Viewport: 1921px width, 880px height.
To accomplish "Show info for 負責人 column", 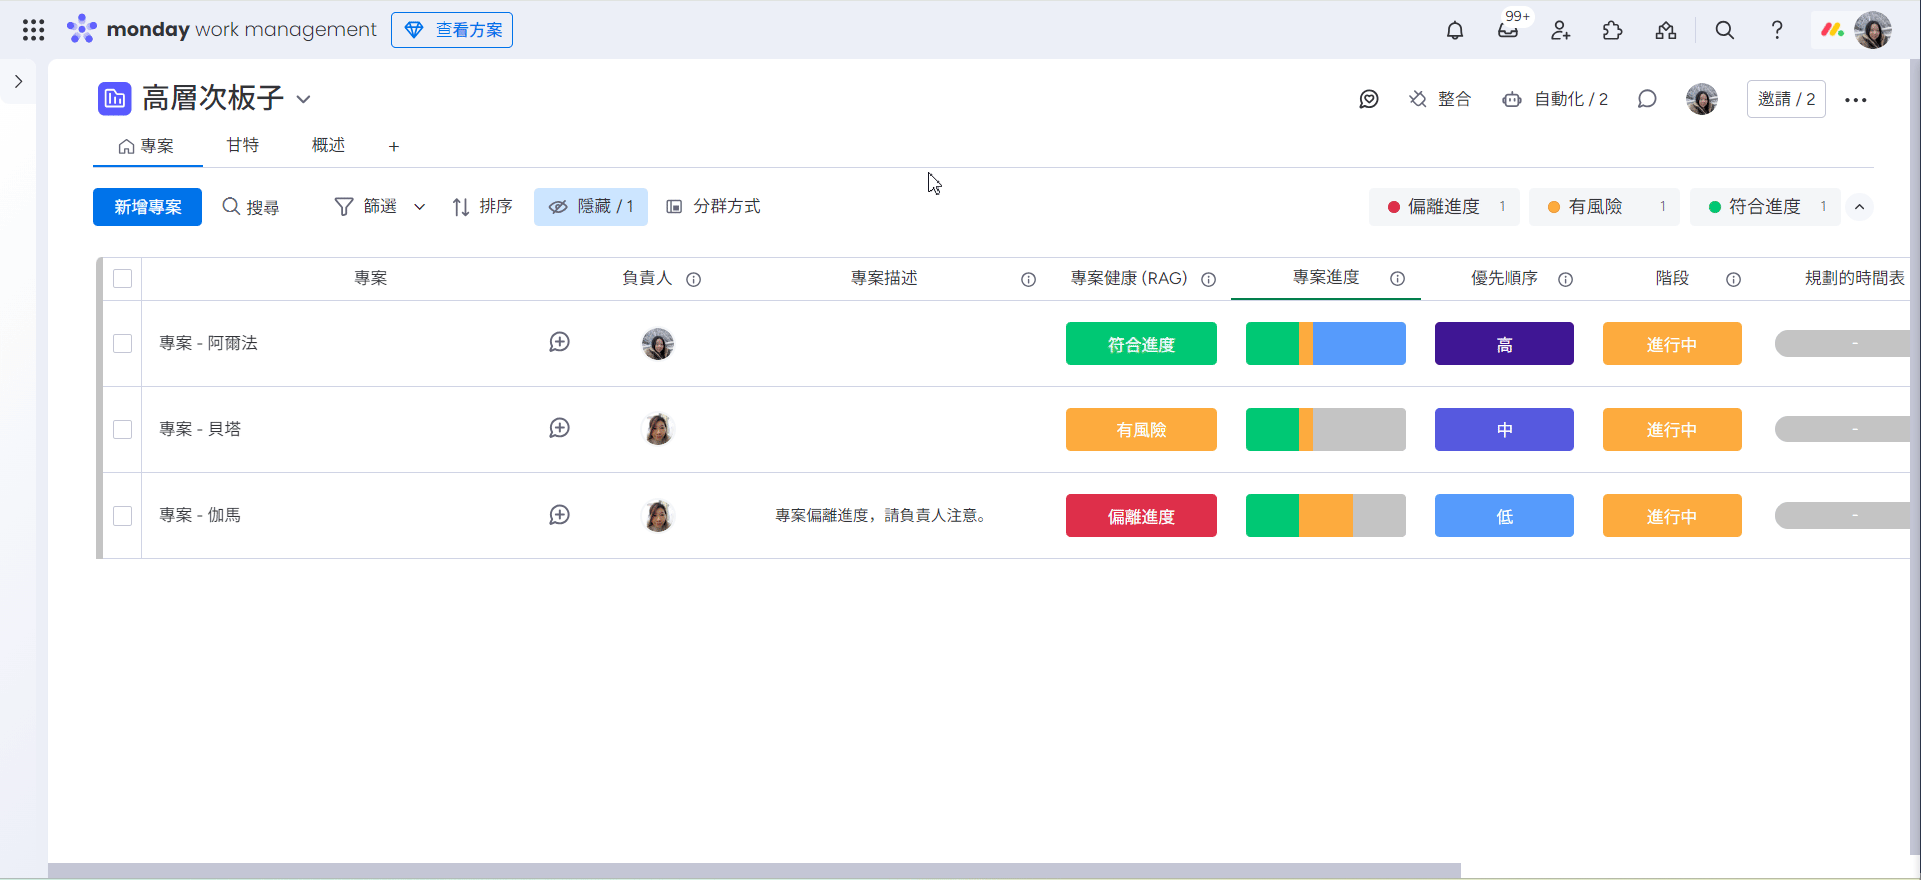I will click(x=693, y=279).
